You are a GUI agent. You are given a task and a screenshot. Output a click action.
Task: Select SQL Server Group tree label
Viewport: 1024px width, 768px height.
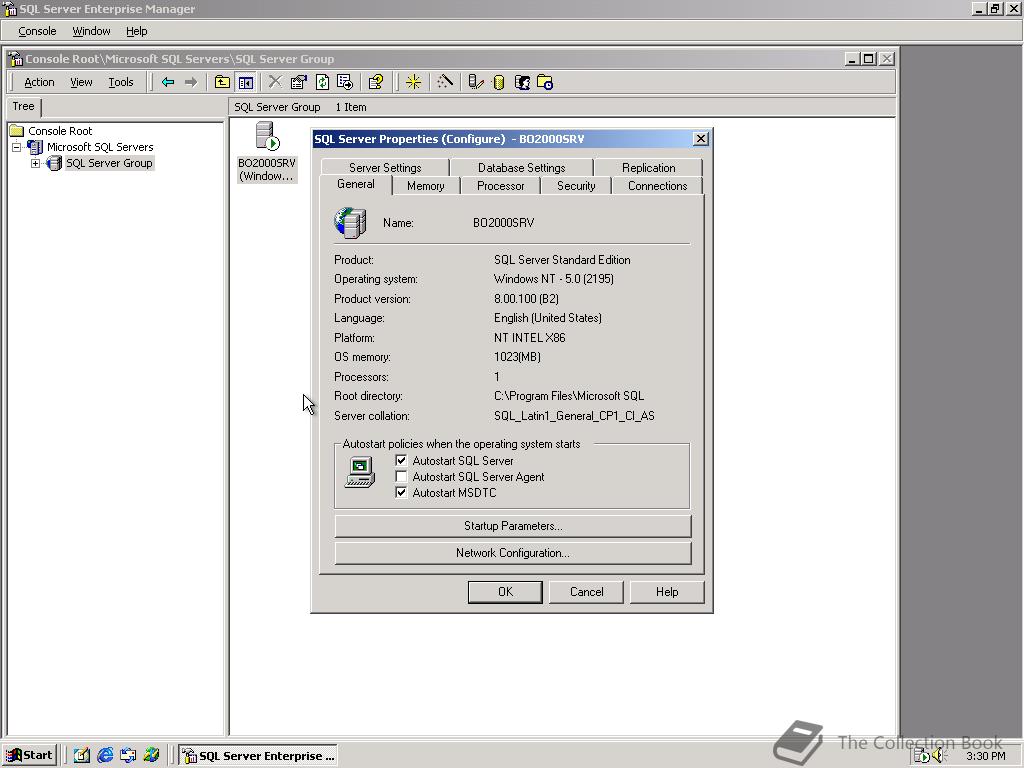(109, 163)
